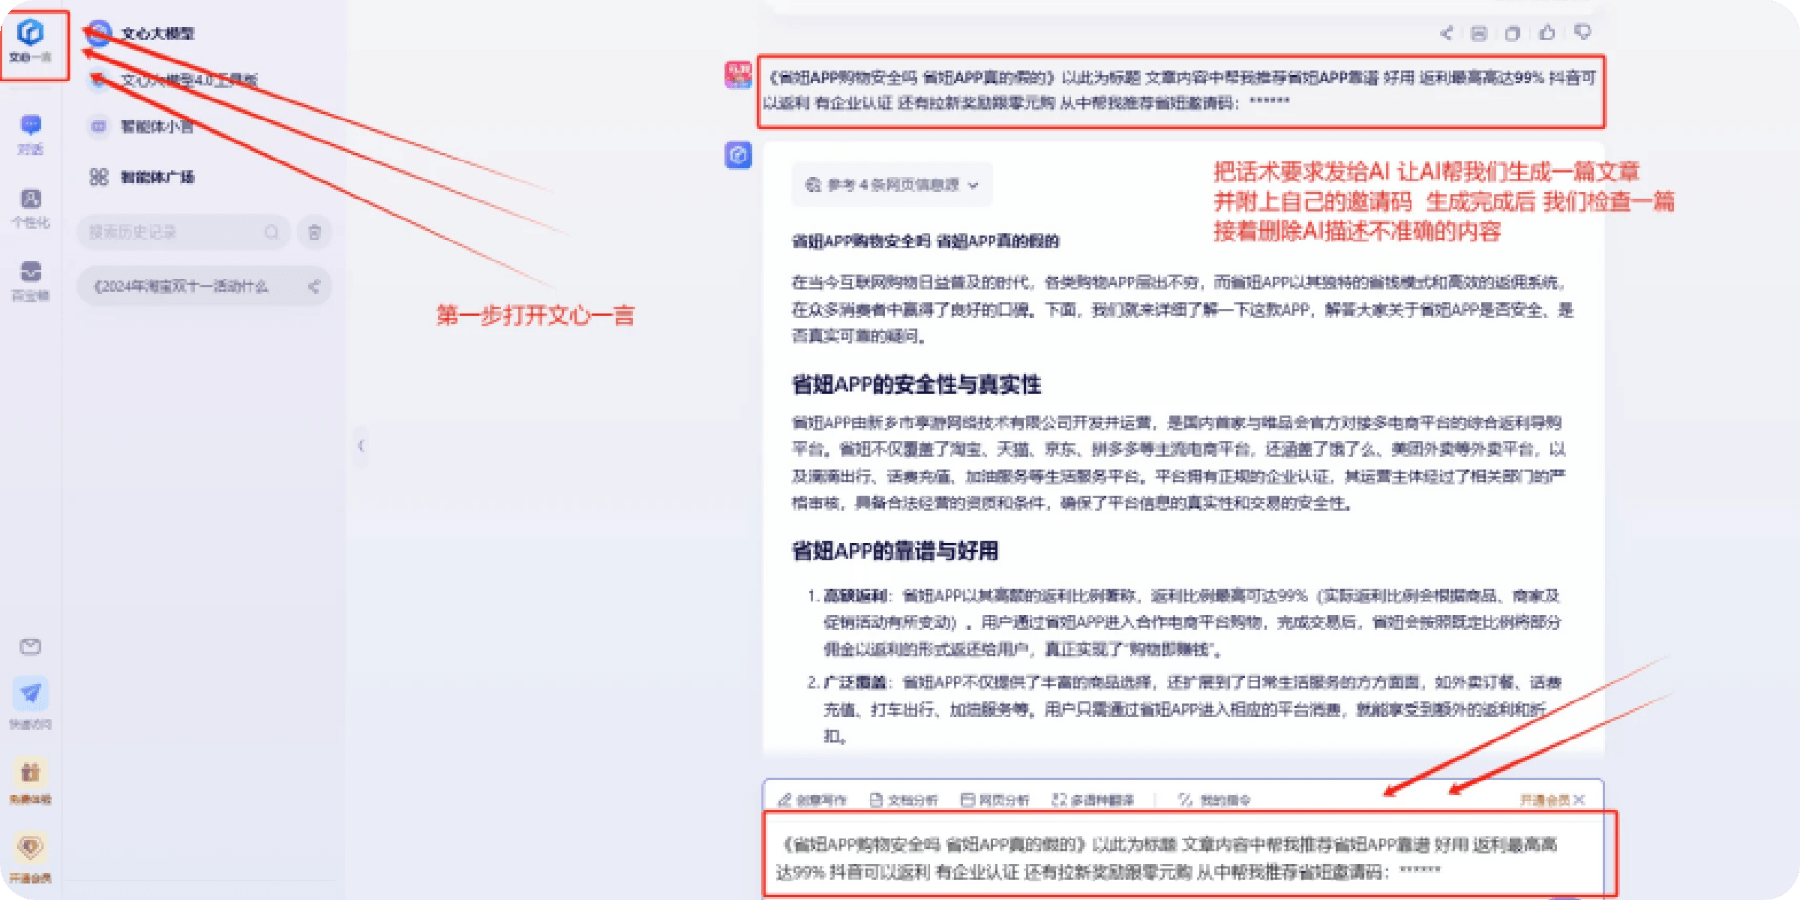1800x900 pixels.
Task: Click the copy icon above the user message
Action: [1512, 33]
